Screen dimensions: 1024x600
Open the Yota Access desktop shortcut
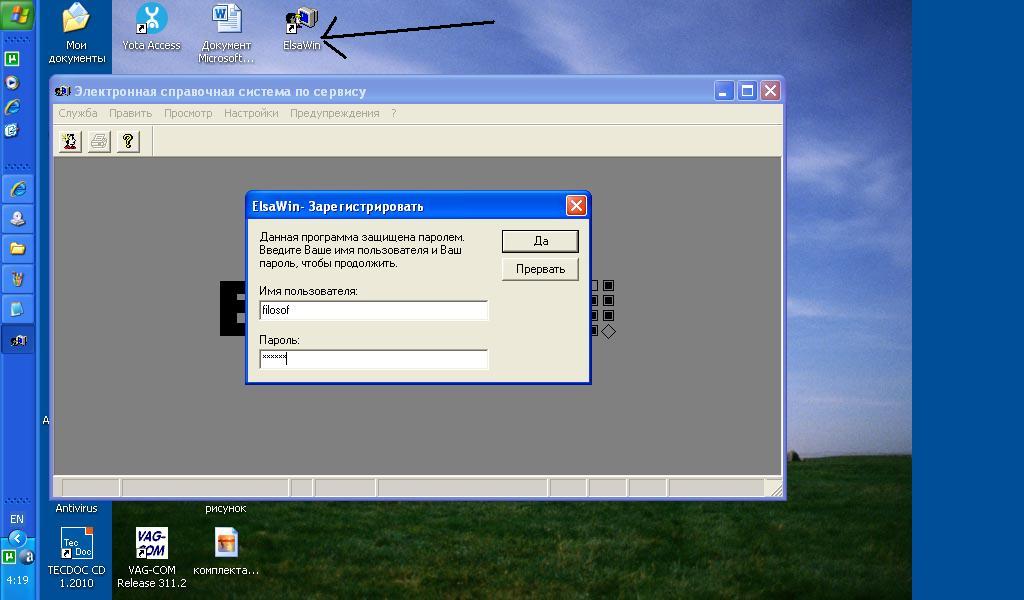click(x=151, y=21)
